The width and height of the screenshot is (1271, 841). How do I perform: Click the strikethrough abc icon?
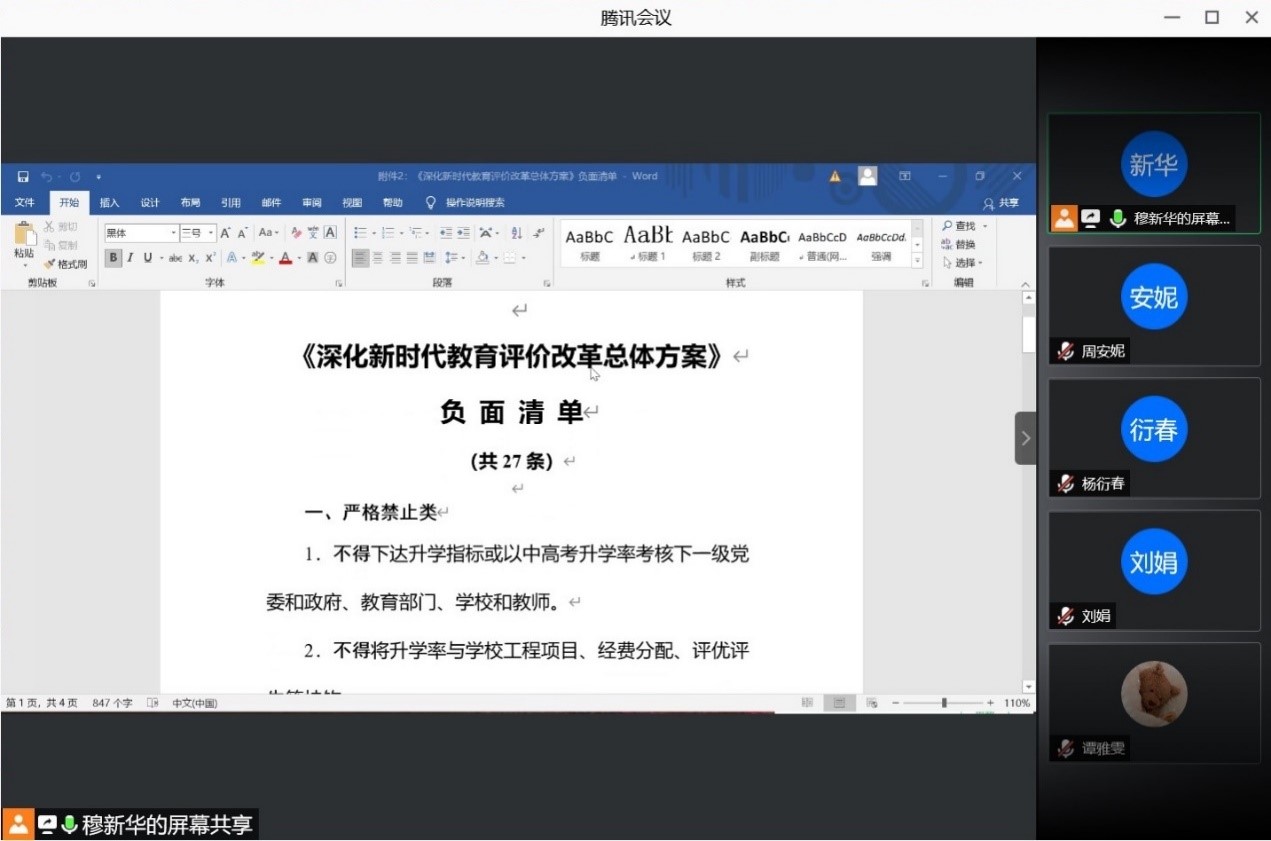(175, 258)
